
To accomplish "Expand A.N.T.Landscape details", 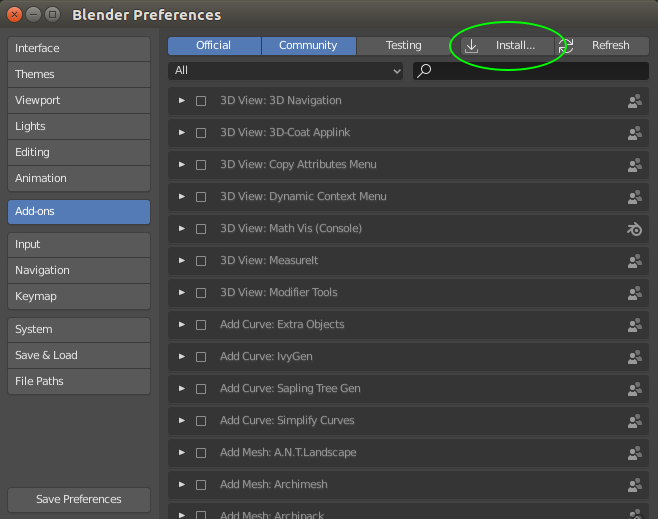I will (x=182, y=453).
